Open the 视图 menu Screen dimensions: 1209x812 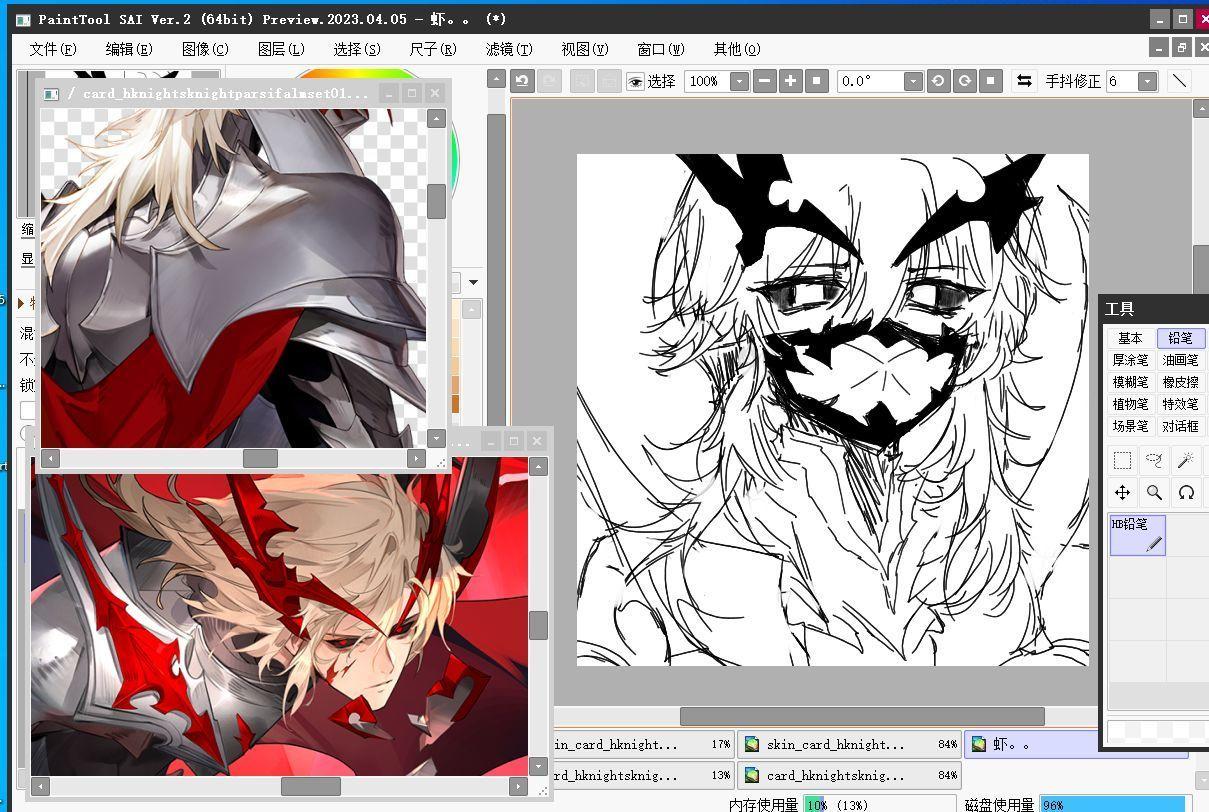pyautogui.click(x=585, y=49)
